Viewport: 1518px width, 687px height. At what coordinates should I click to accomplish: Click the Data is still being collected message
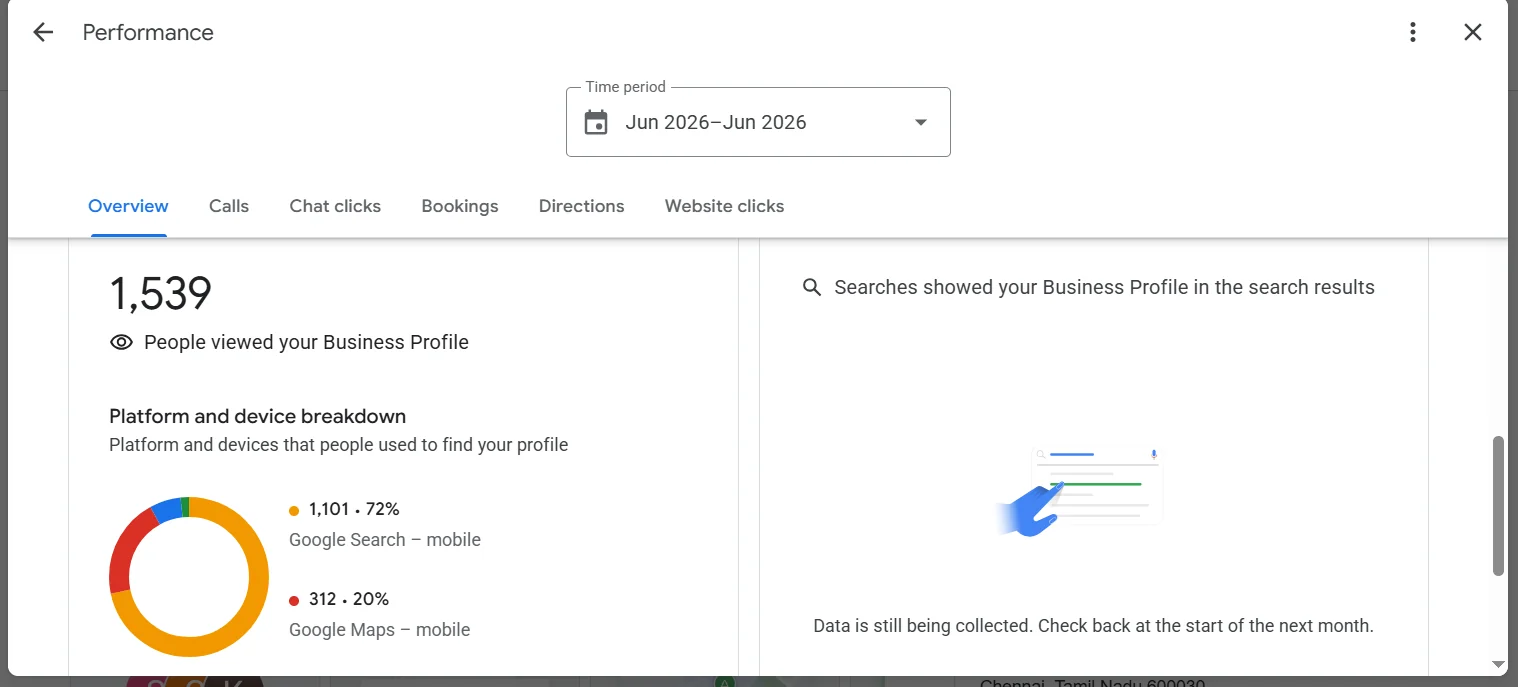point(1093,626)
